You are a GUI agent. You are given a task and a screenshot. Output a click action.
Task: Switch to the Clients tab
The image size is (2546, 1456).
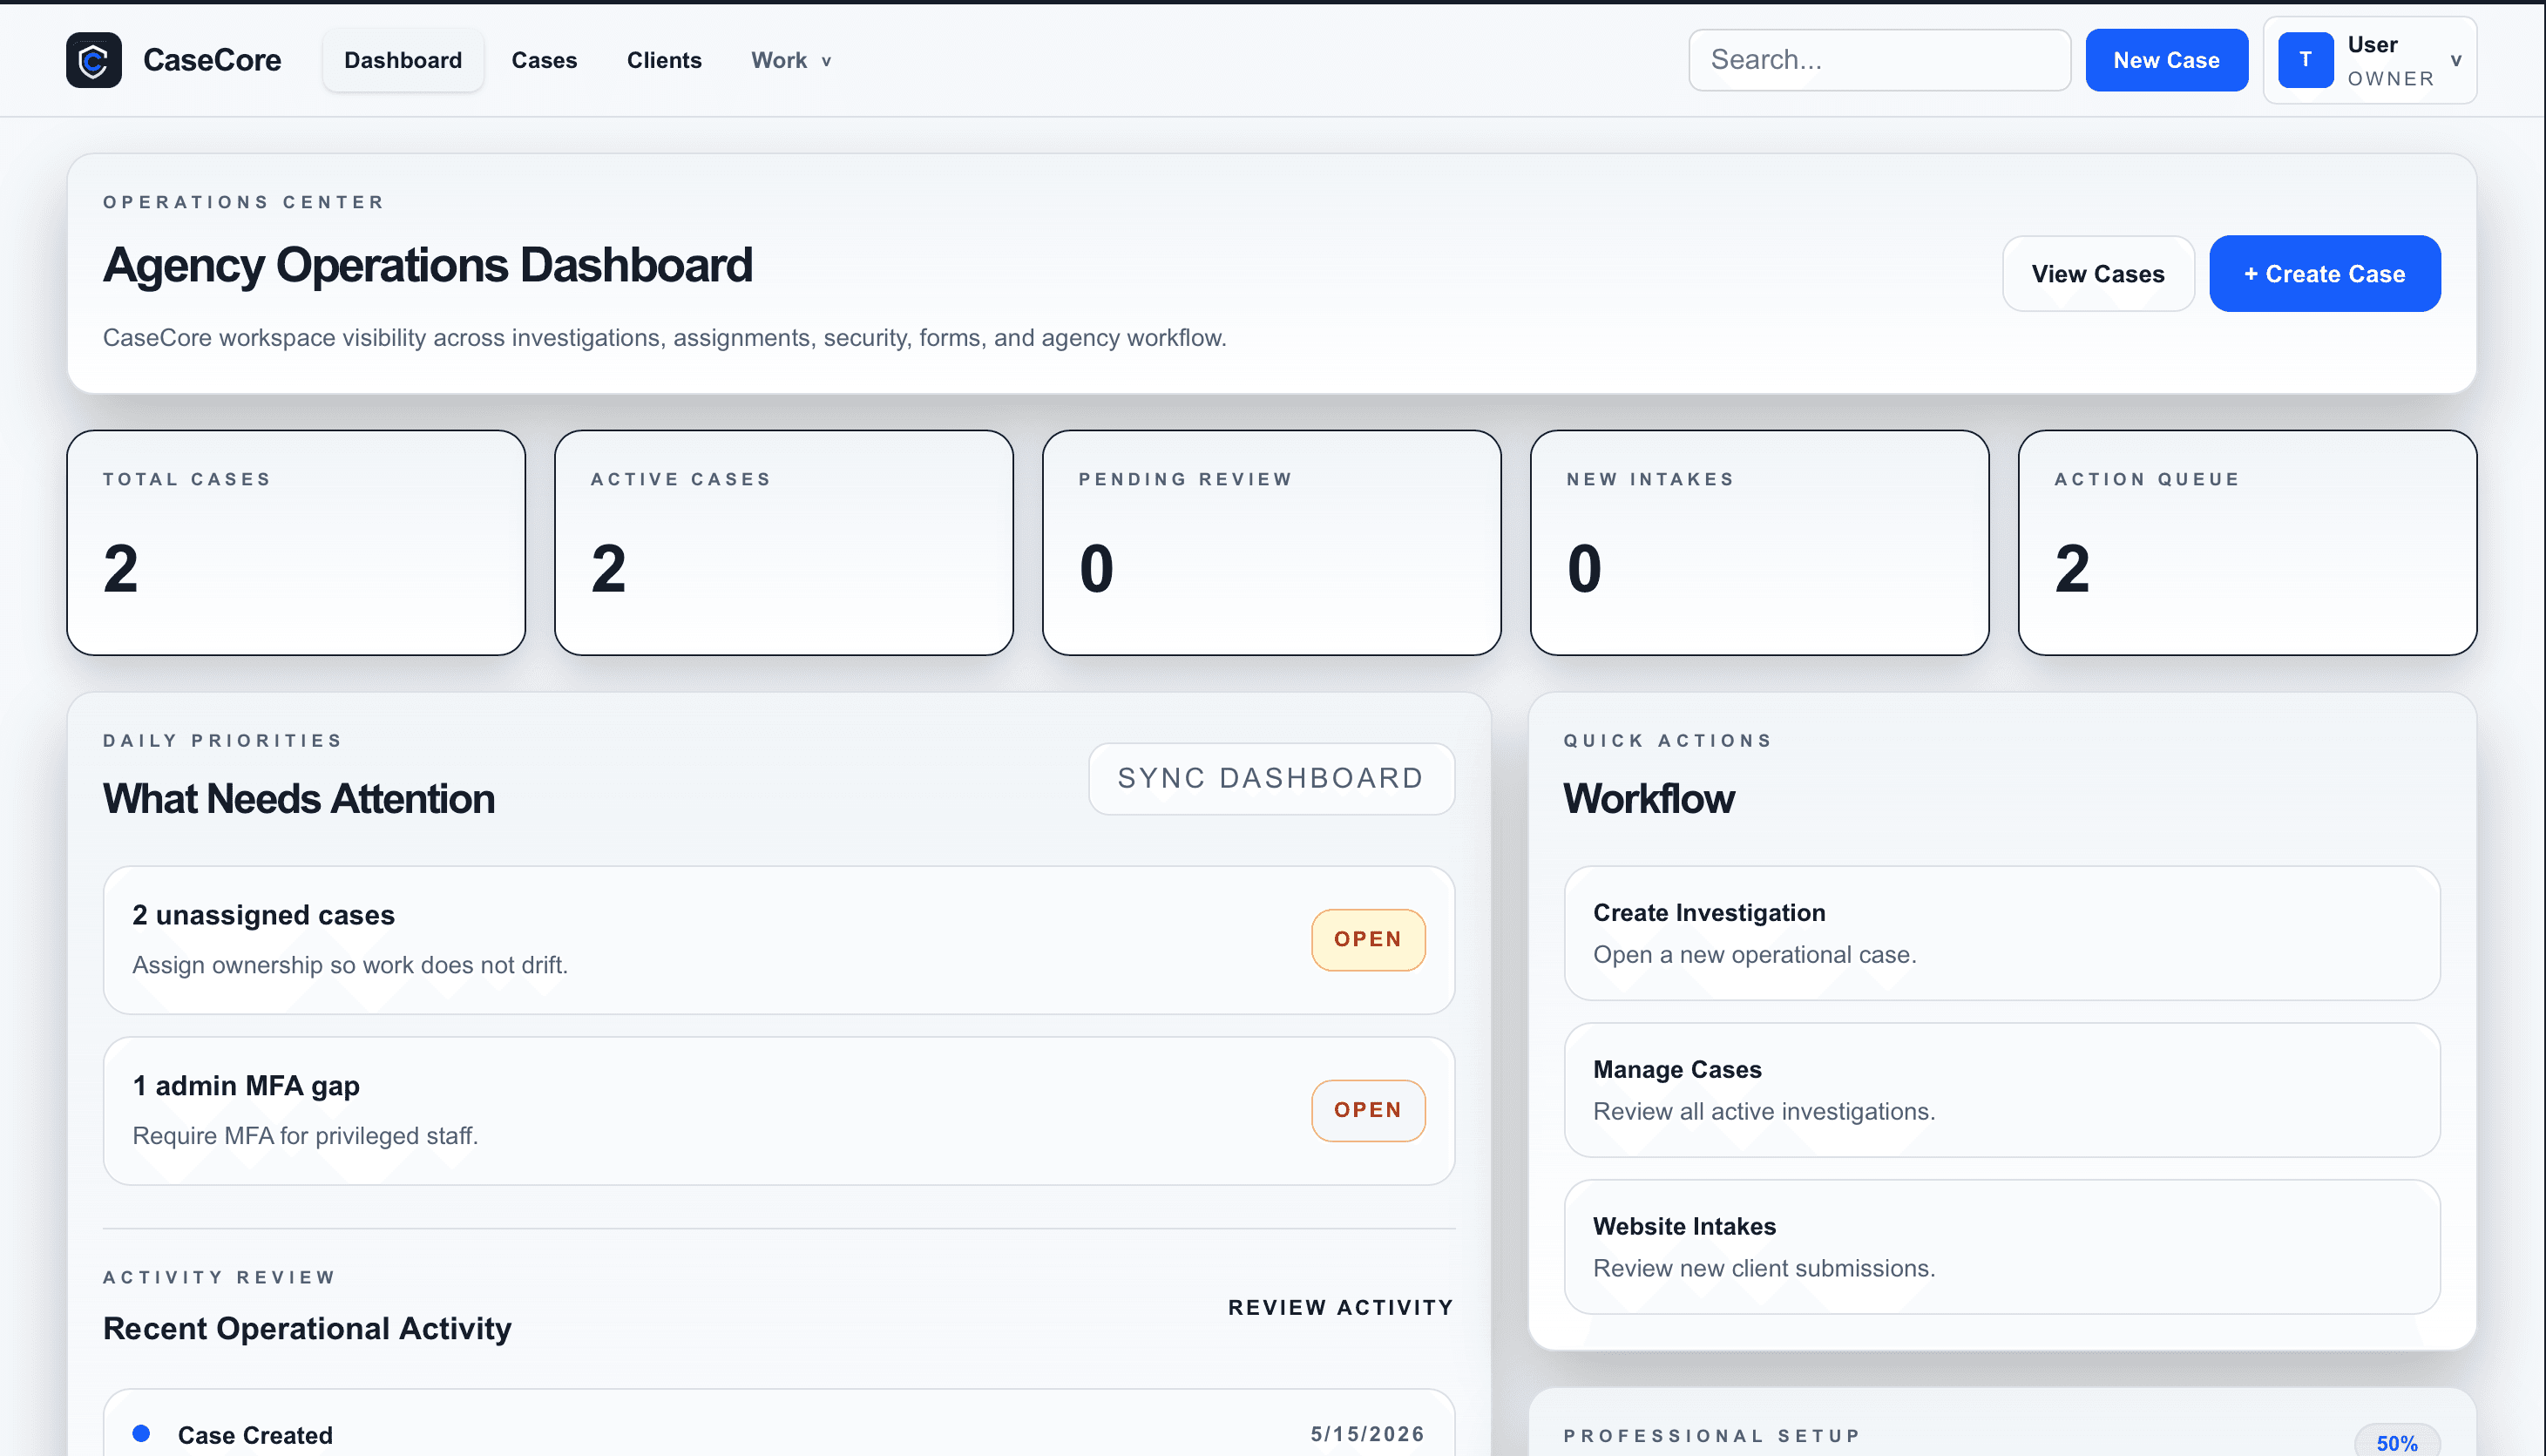[x=664, y=60]
